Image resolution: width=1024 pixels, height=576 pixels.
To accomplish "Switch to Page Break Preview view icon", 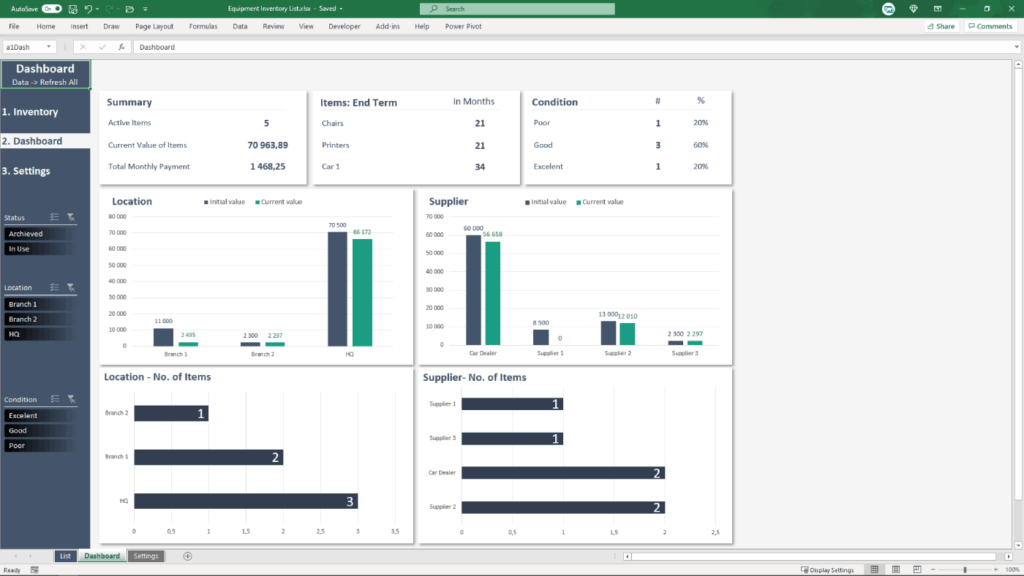I will [x=916, y=569].
